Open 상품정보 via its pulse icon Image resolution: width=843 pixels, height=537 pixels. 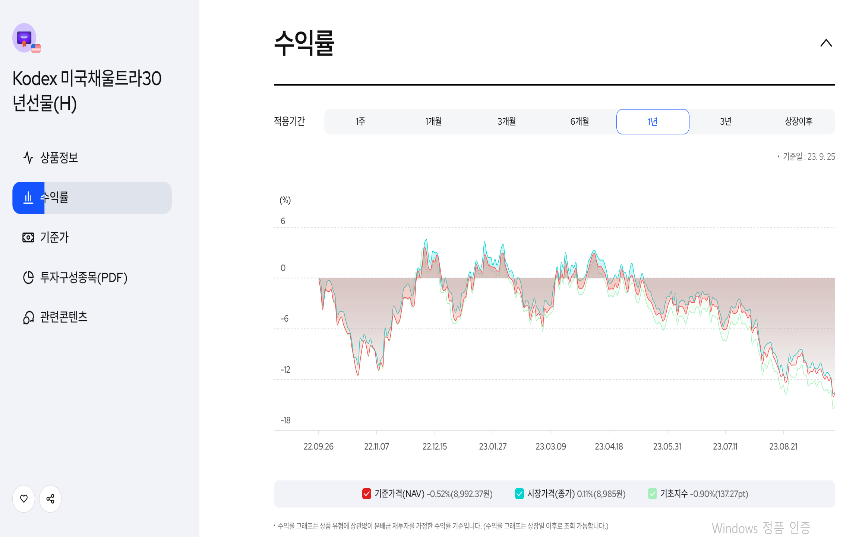(28, 158)
